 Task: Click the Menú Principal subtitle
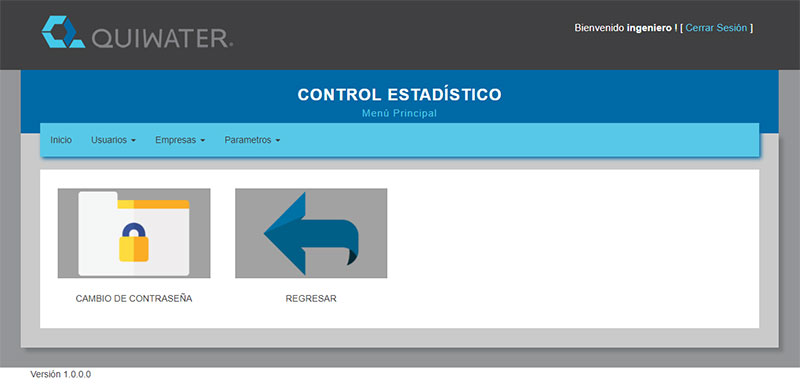pos(399,113)
